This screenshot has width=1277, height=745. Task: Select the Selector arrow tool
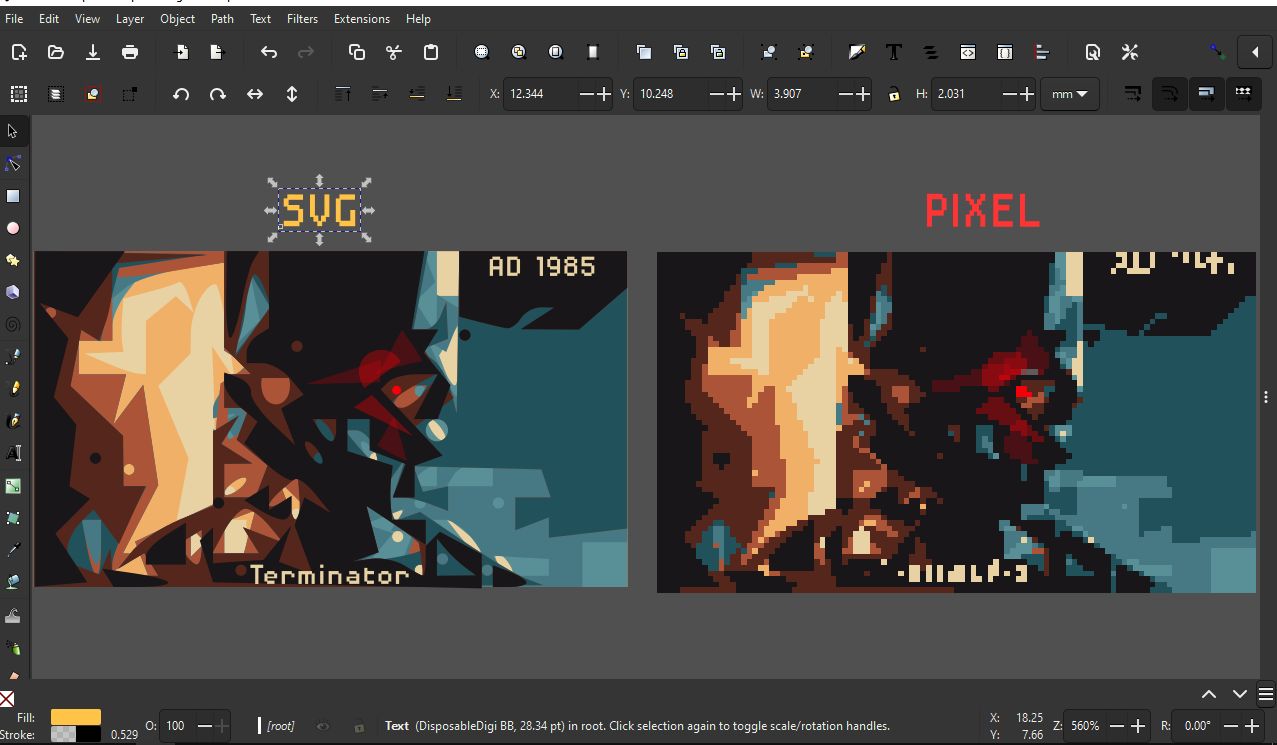(x=13, y=131)
